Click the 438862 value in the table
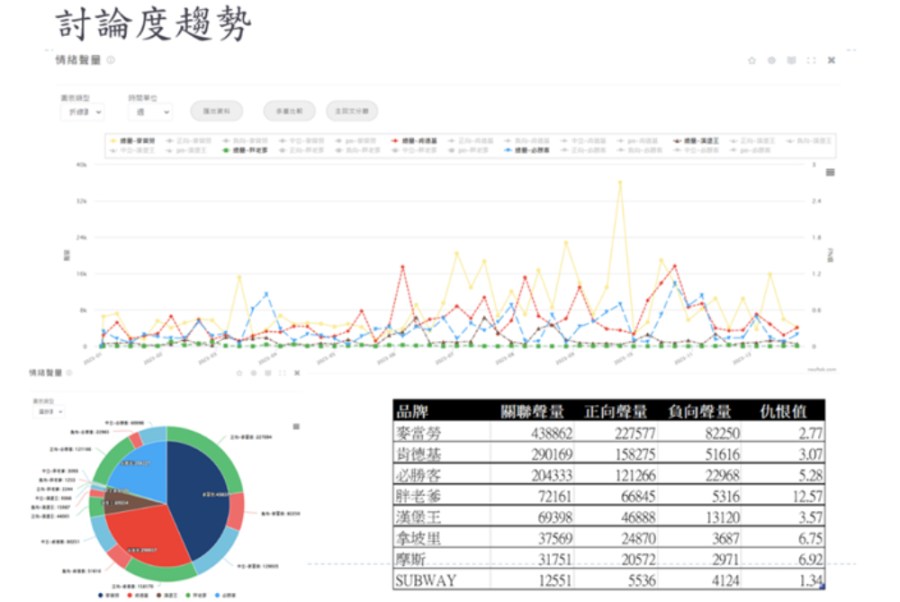This screenshot has height=602, width=900. point(552,433)
